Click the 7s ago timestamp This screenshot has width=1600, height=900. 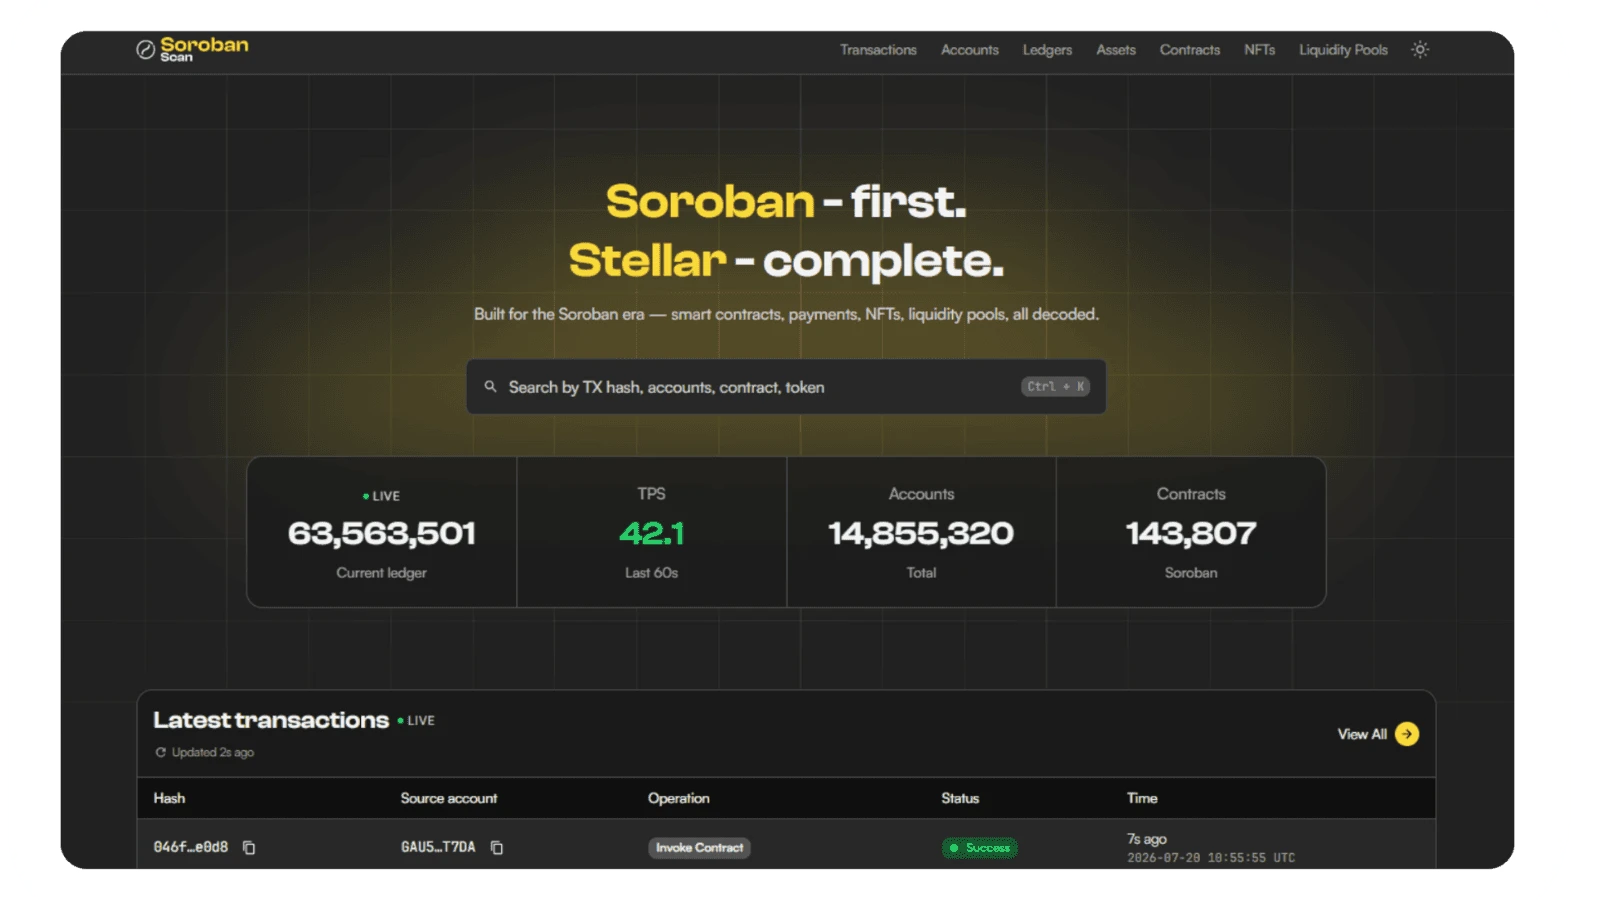click(1147, 839)
